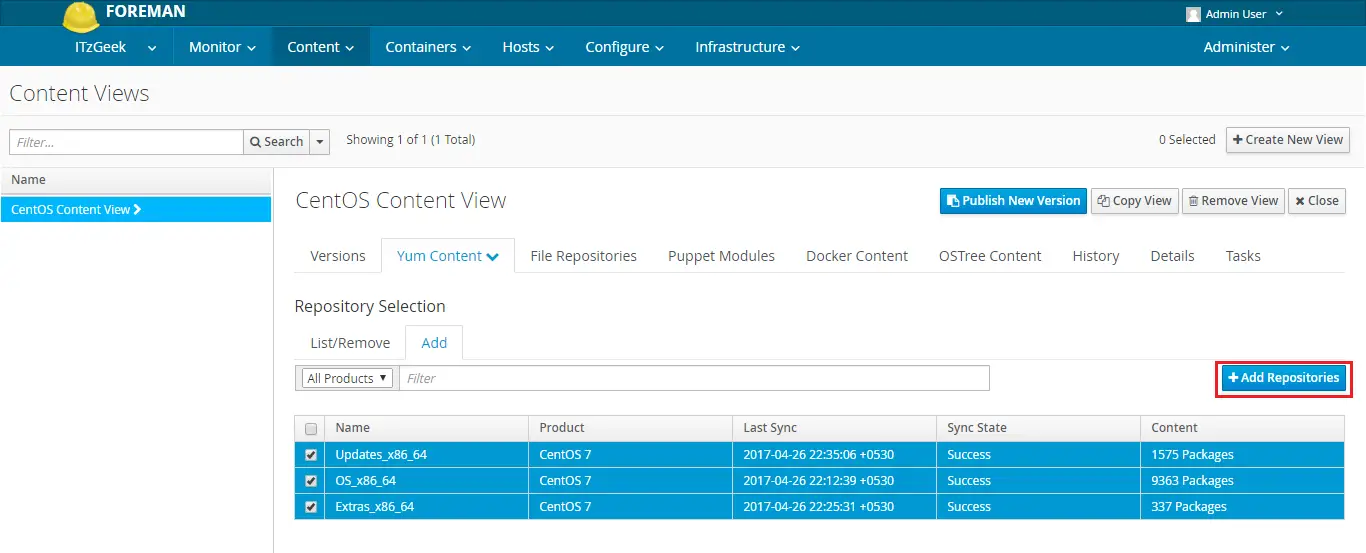Switch to the Puppet Modules tab
The height and width of the screenshot is (553, 1366).
click(721, 256)
